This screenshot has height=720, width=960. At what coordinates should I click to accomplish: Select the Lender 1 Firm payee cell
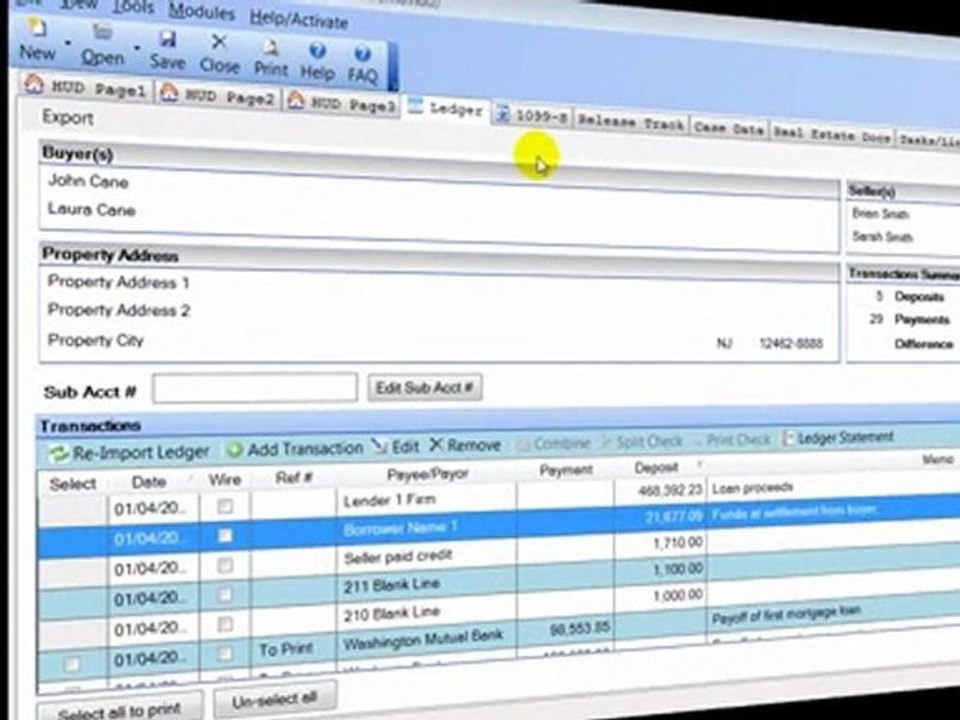(x=427, y=500)
